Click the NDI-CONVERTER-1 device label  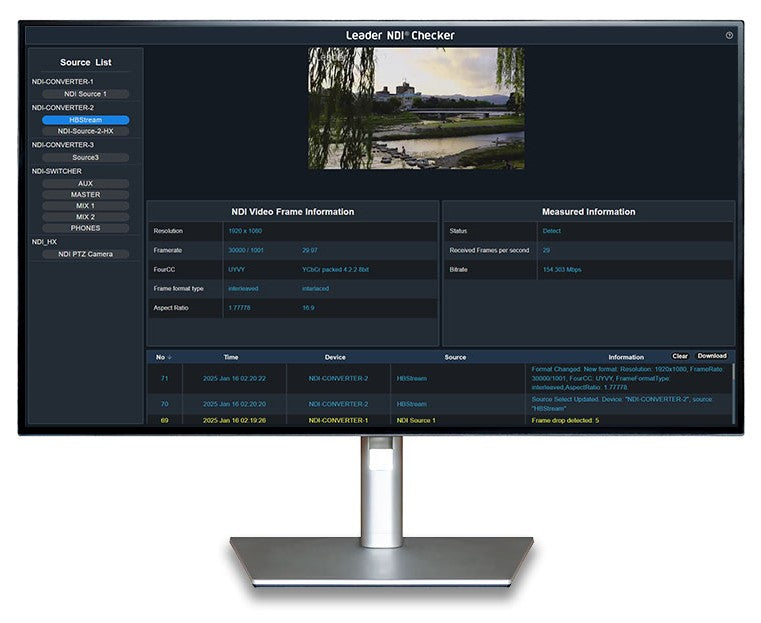coord(63,82)
